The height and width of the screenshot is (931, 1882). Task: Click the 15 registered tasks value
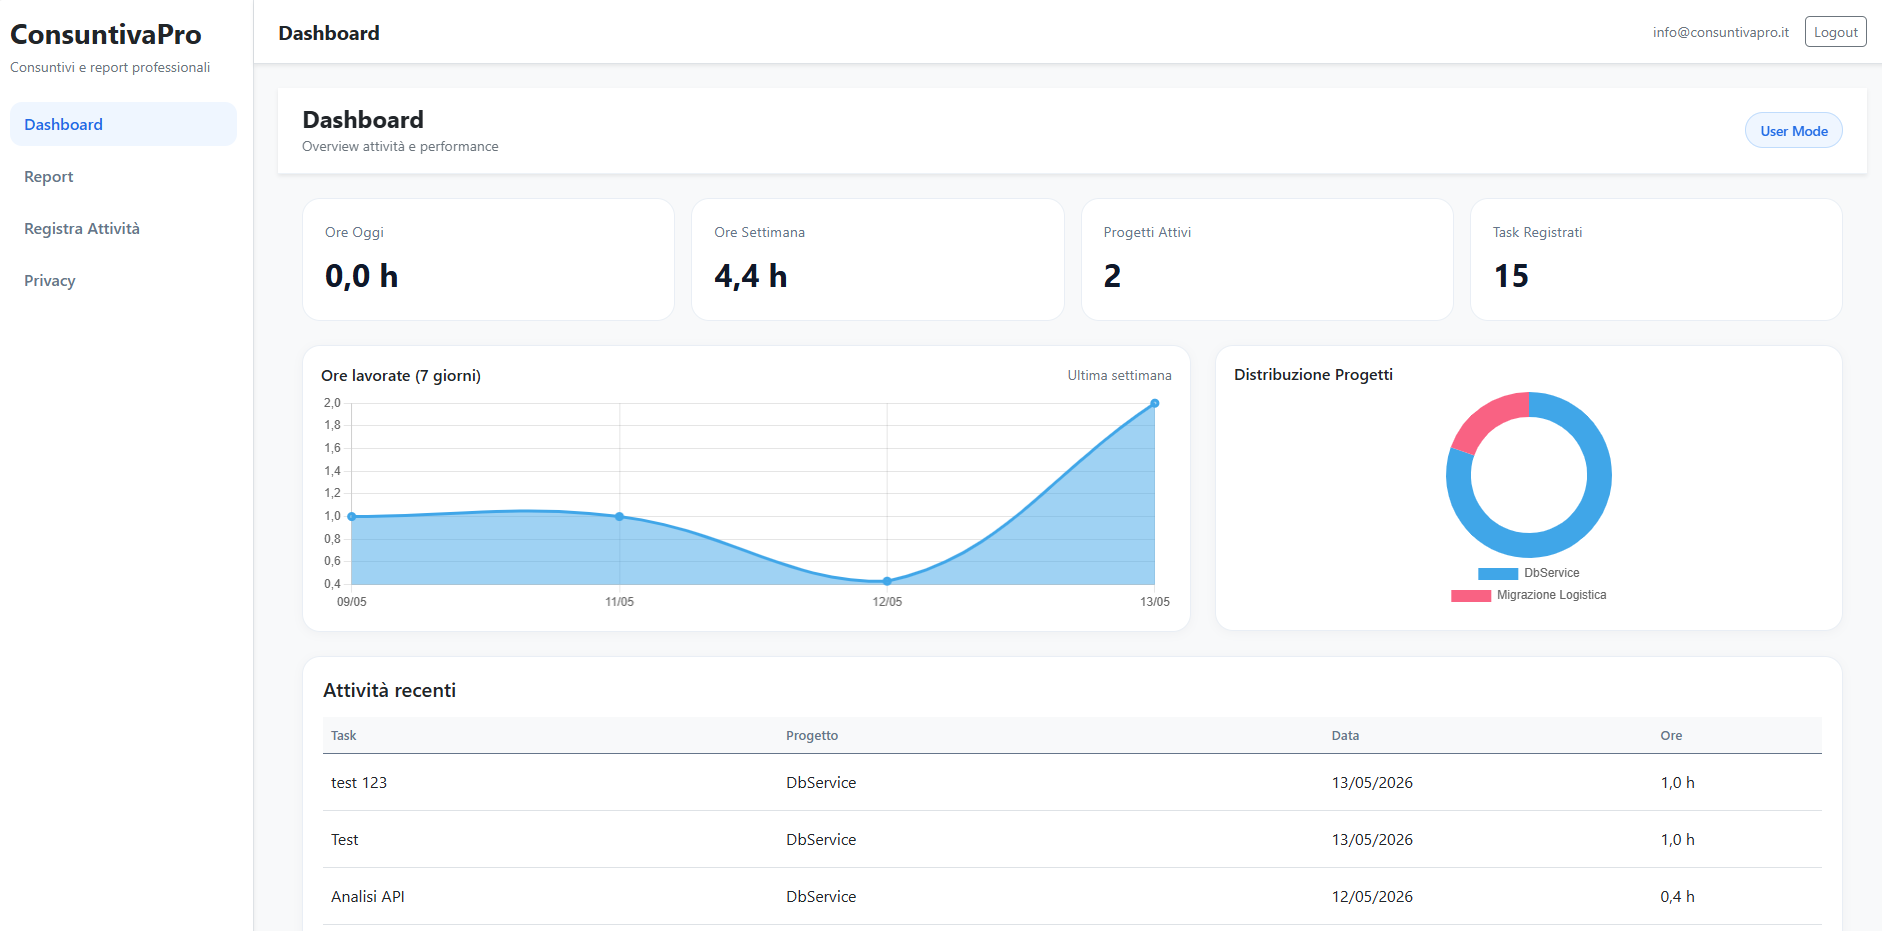pyautogui.click(x=1511, y=276)
